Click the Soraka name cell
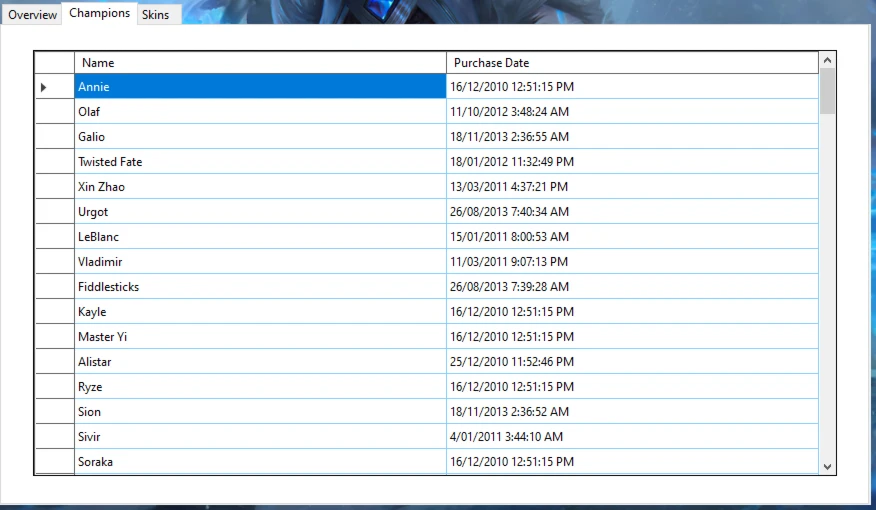The width and height of the screenshot is (876, 510). pyautogui.click(x=260, y=462)
